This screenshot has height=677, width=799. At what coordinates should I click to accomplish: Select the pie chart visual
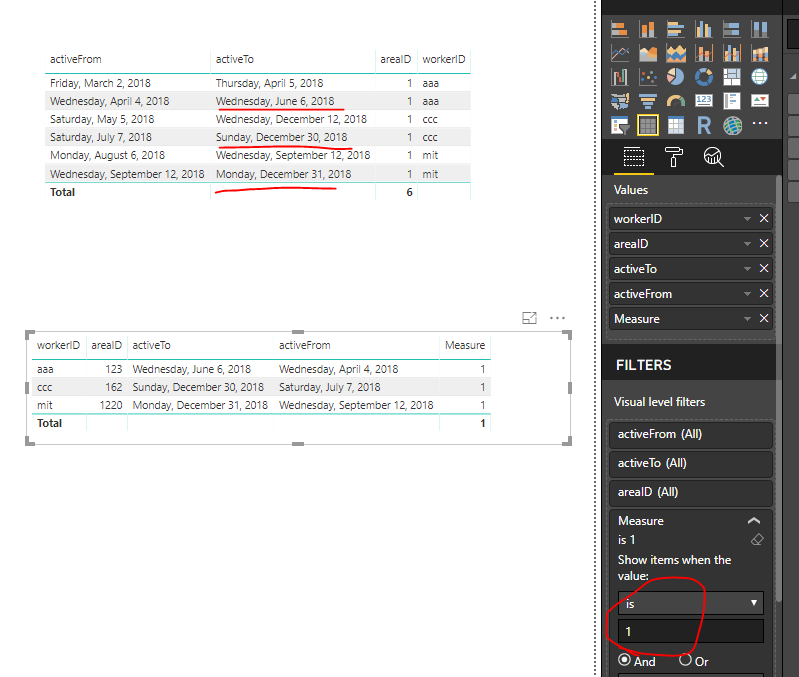[x=676, y=77]
